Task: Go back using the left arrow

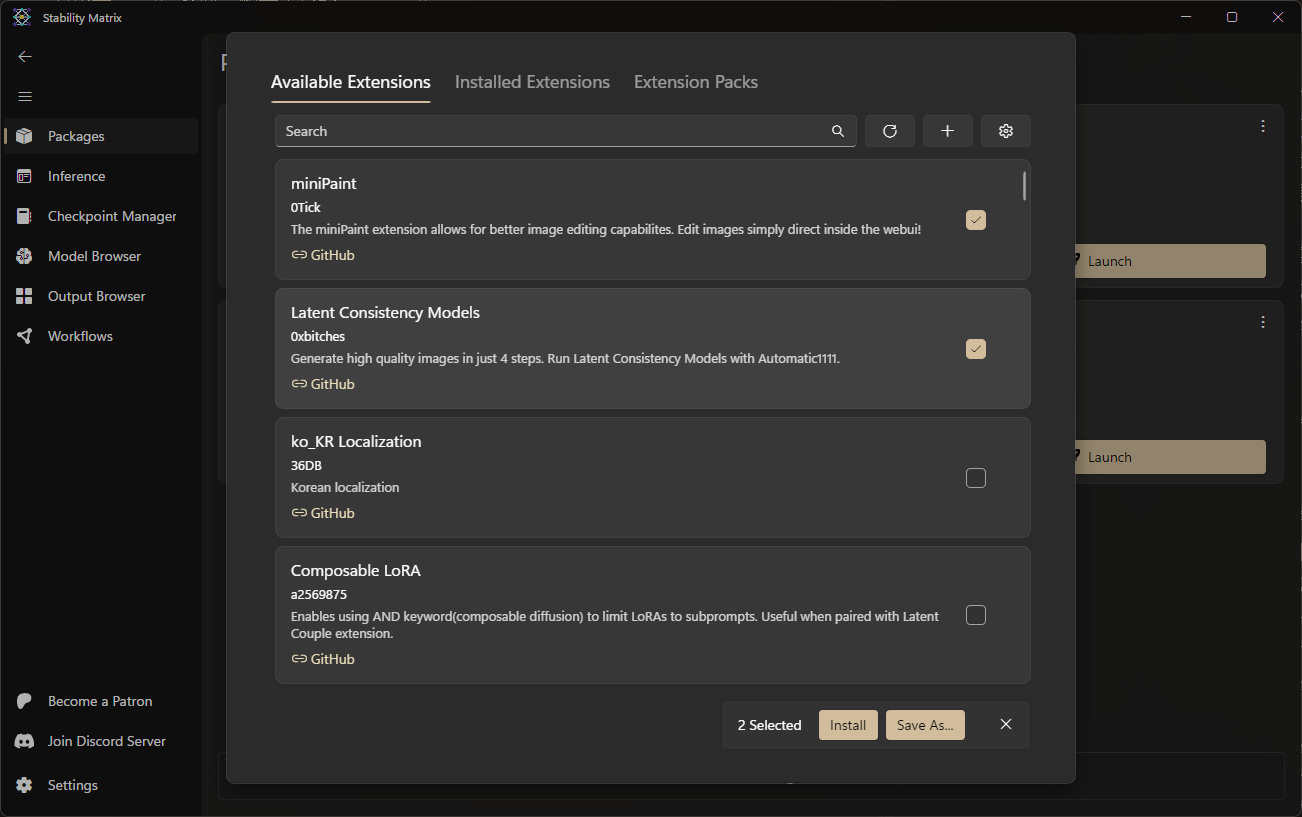Action: tap(25, 57)
